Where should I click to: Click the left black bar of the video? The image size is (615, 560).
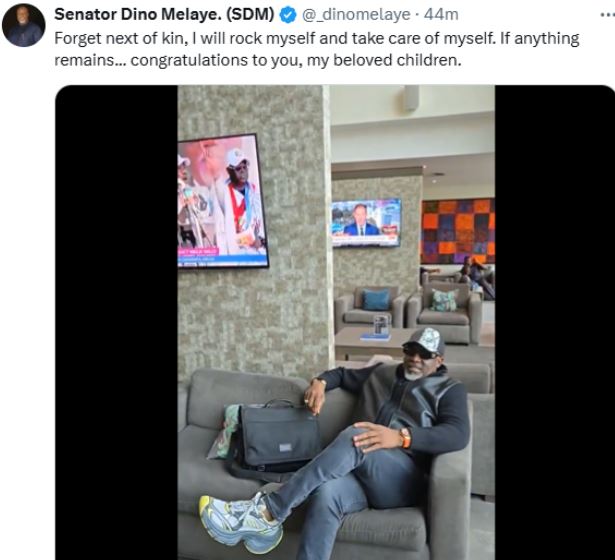click(x=116, y=322)
